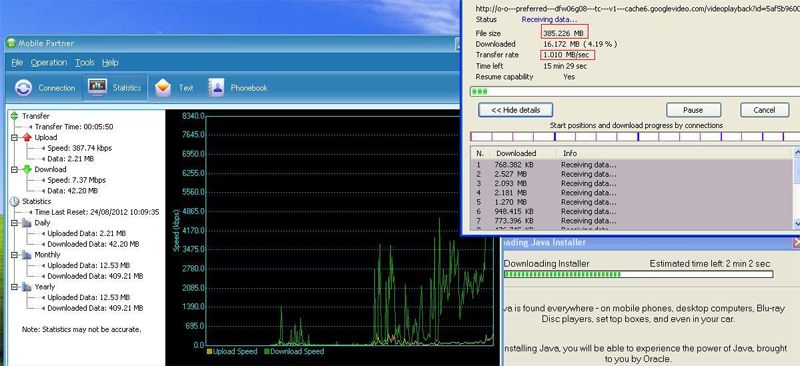
Task: Select the green Transfer arrows icon in tree
Action: click(x=14, y=116)
